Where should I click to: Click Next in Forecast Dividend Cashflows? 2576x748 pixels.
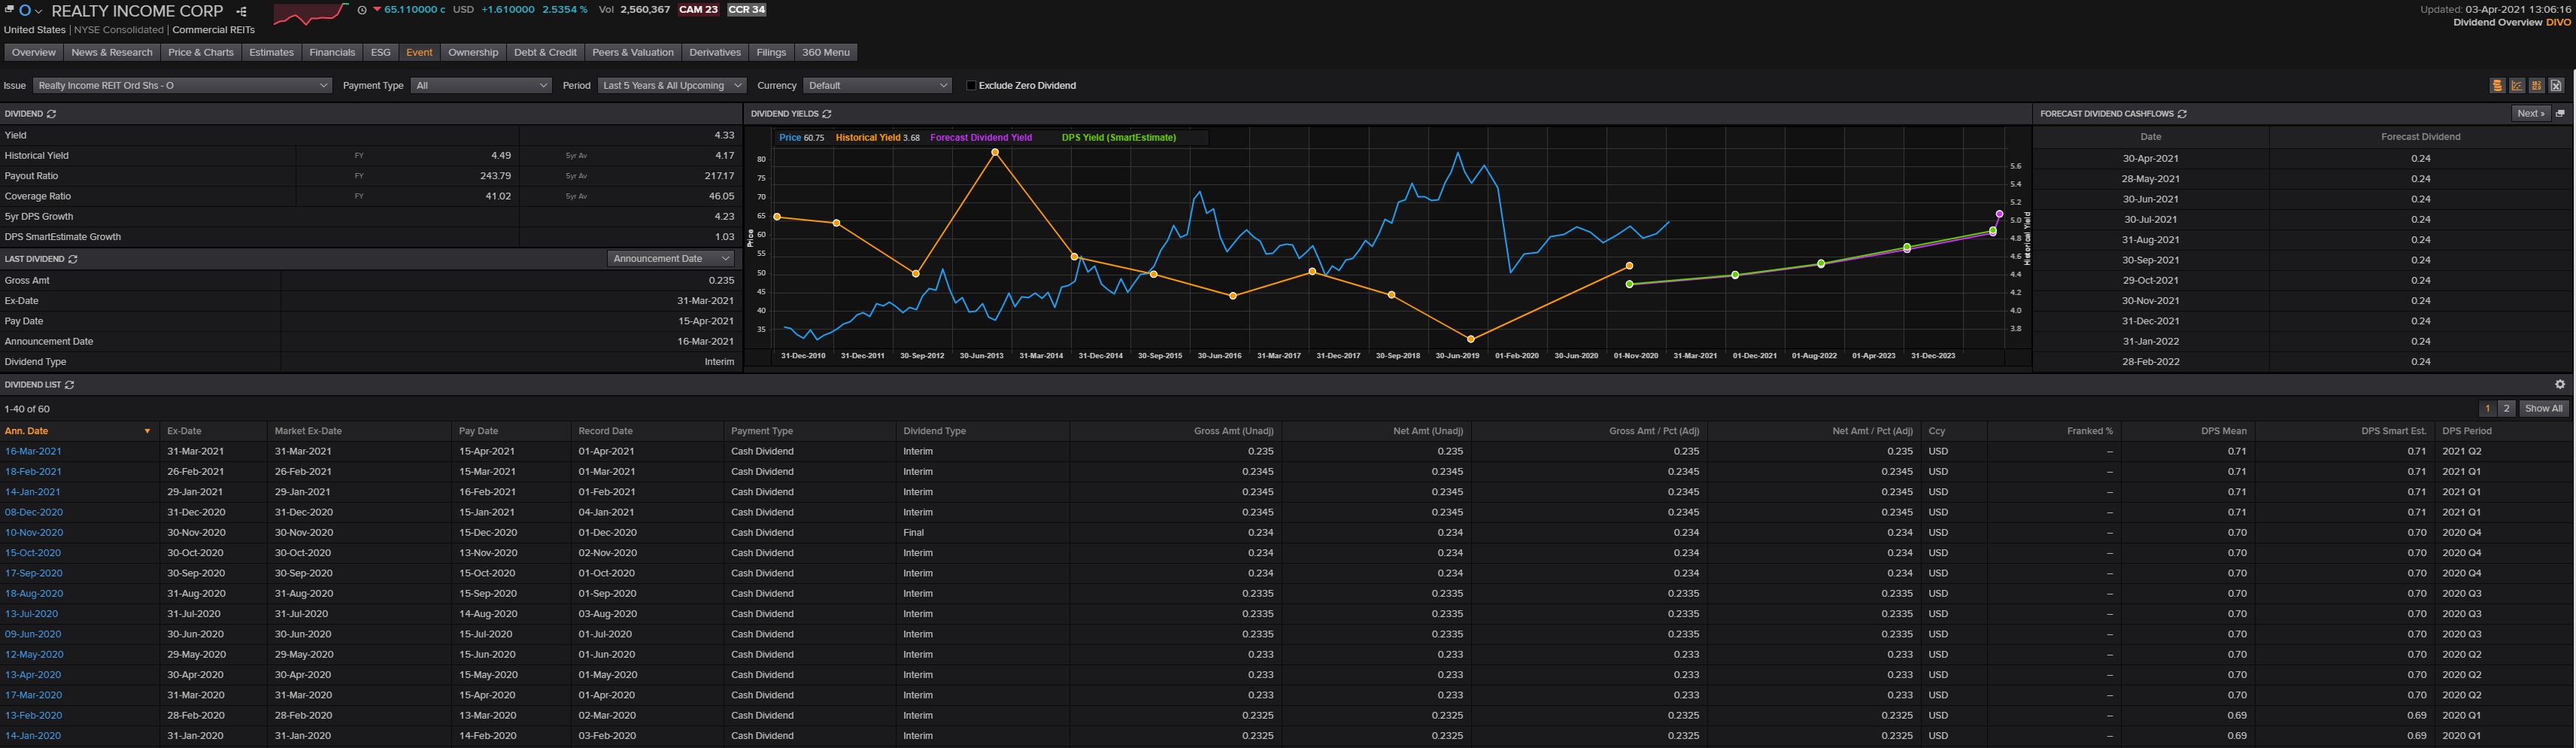(x=2531, y=114)
